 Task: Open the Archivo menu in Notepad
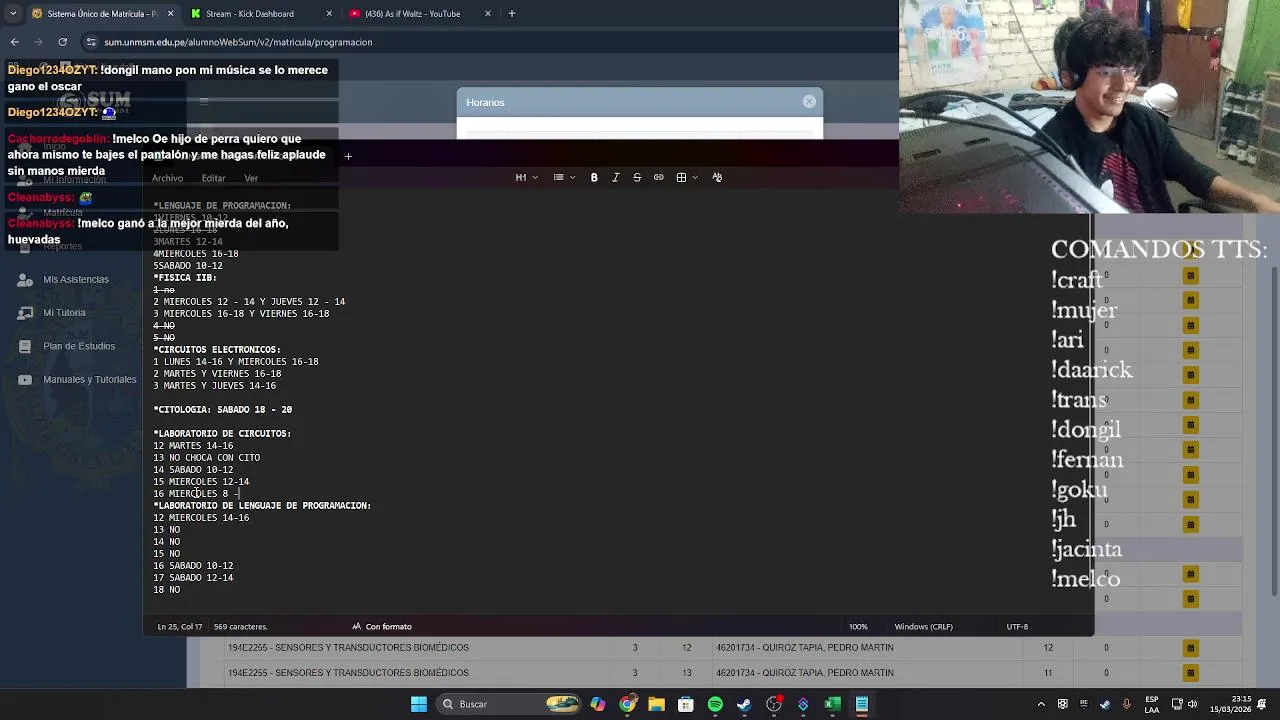tap(167, 178)
